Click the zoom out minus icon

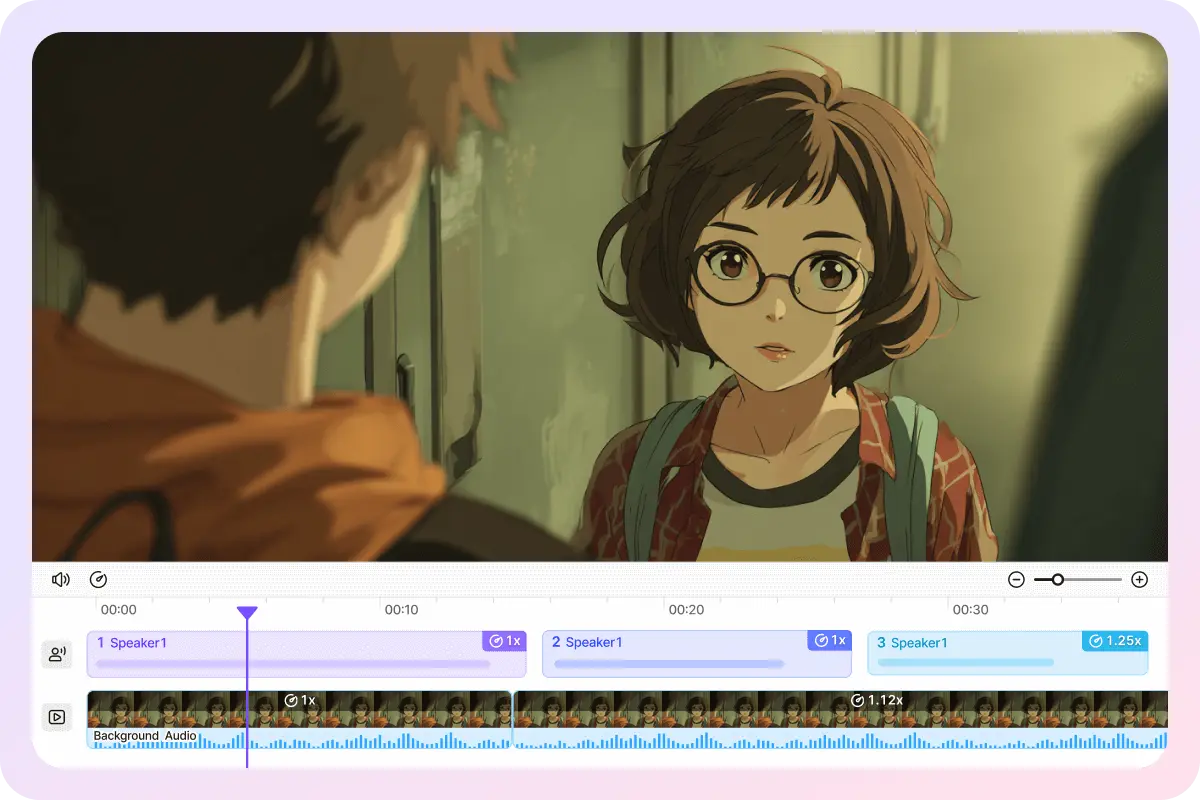pos(1016,580)
